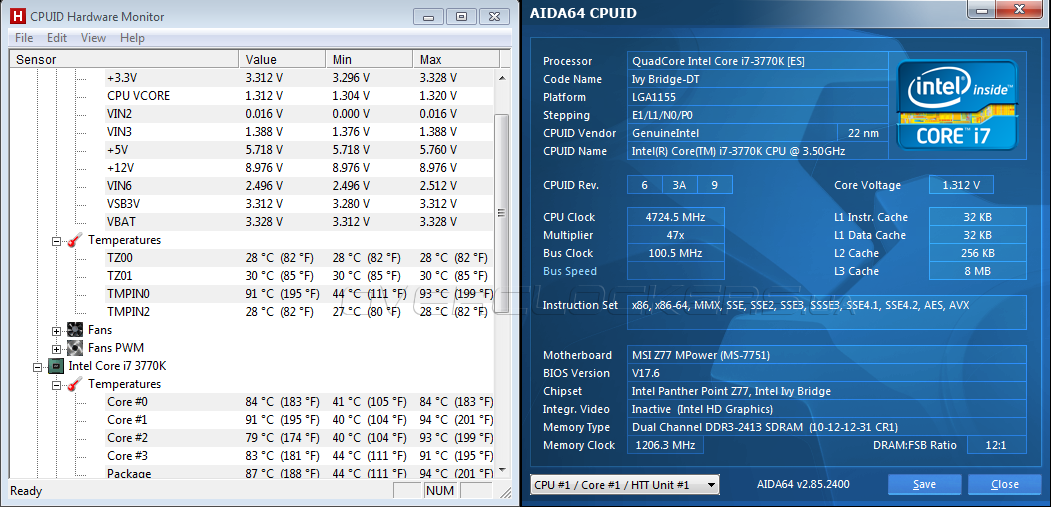The image size is (1051, 507).
Task: Click the thermometer icon beside upper Temperatures node
Action: pyautogui.click(x=76, y=239)
